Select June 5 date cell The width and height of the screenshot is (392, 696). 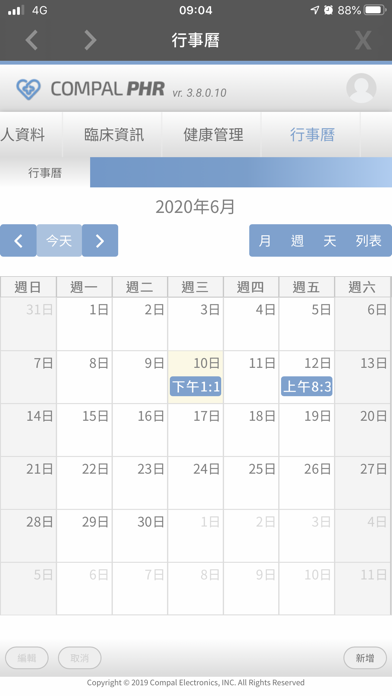pos(307,324)
